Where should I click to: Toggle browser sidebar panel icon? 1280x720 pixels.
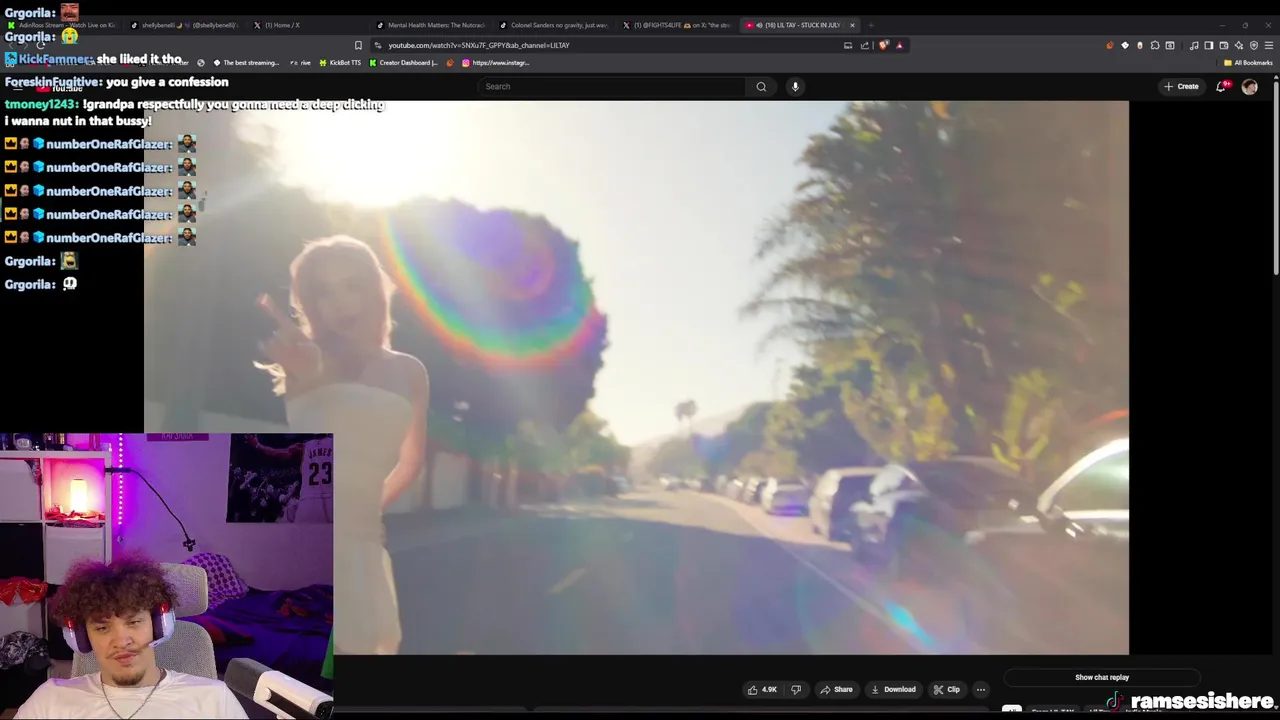(x=1208, y=45)
